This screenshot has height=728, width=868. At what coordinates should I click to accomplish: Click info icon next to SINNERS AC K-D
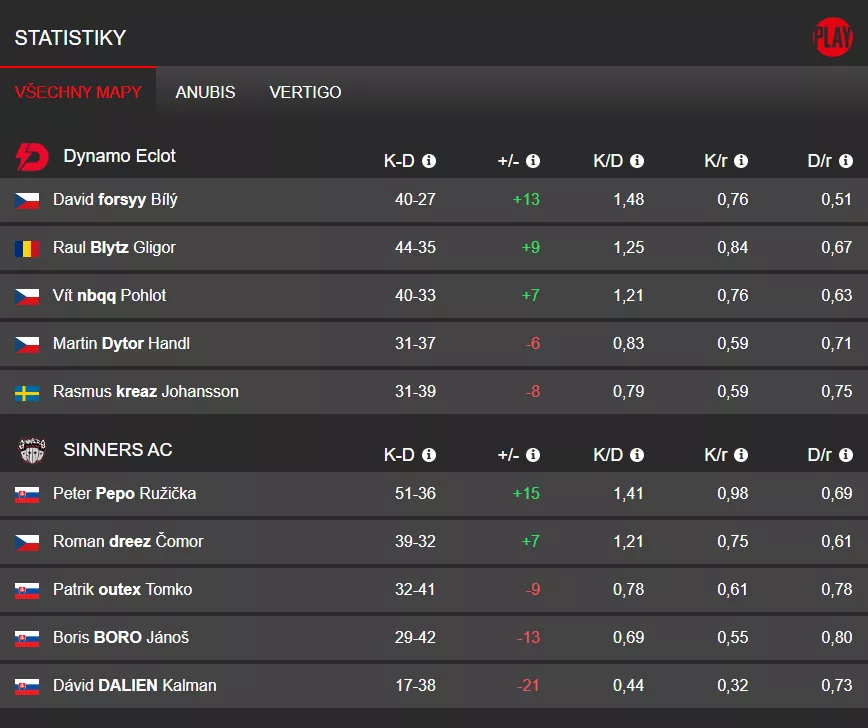(429, 455)
